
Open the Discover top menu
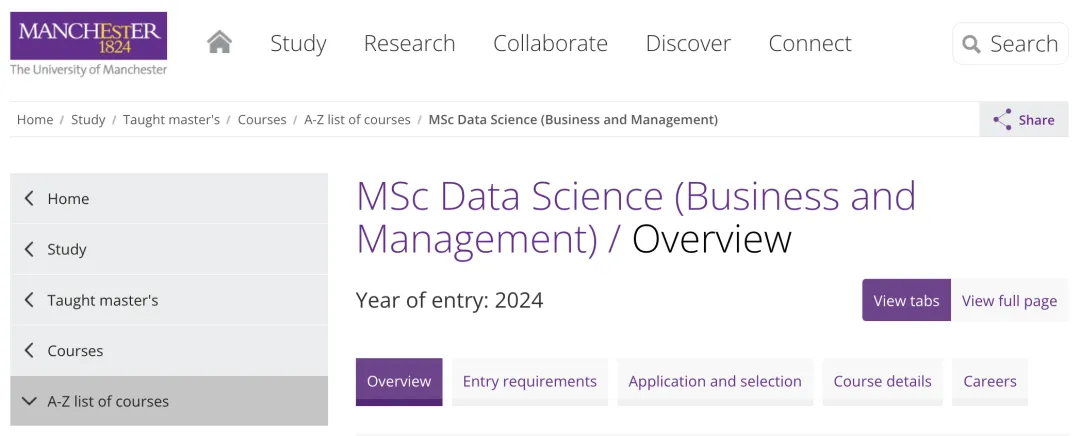tap(688, 43)
